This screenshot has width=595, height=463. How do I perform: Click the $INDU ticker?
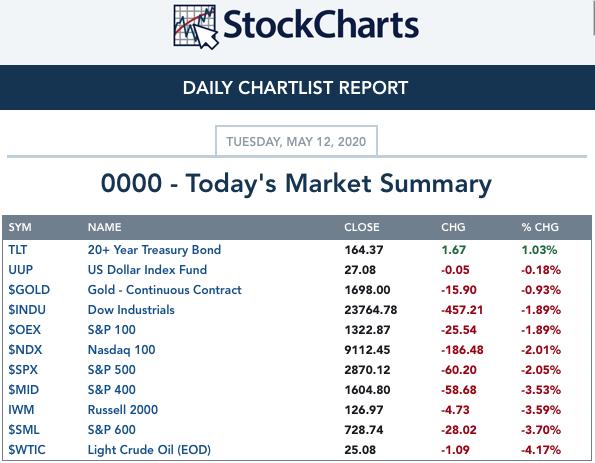pos(27,310)
